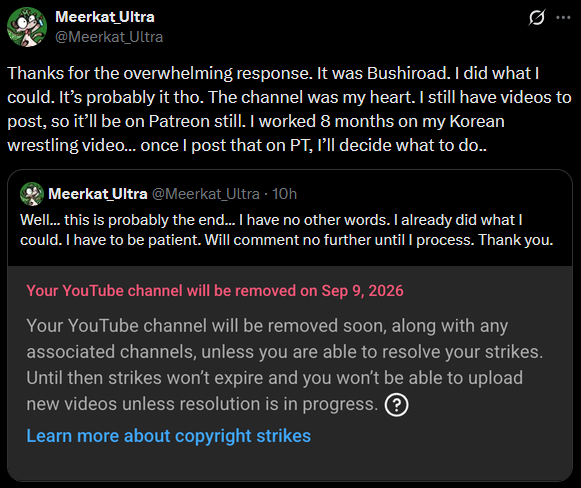Open the embedded YouTube warning screenshot paragraph
Image resolution: width=581 pixels, height=488 pixels.
(x=285, y=365)
